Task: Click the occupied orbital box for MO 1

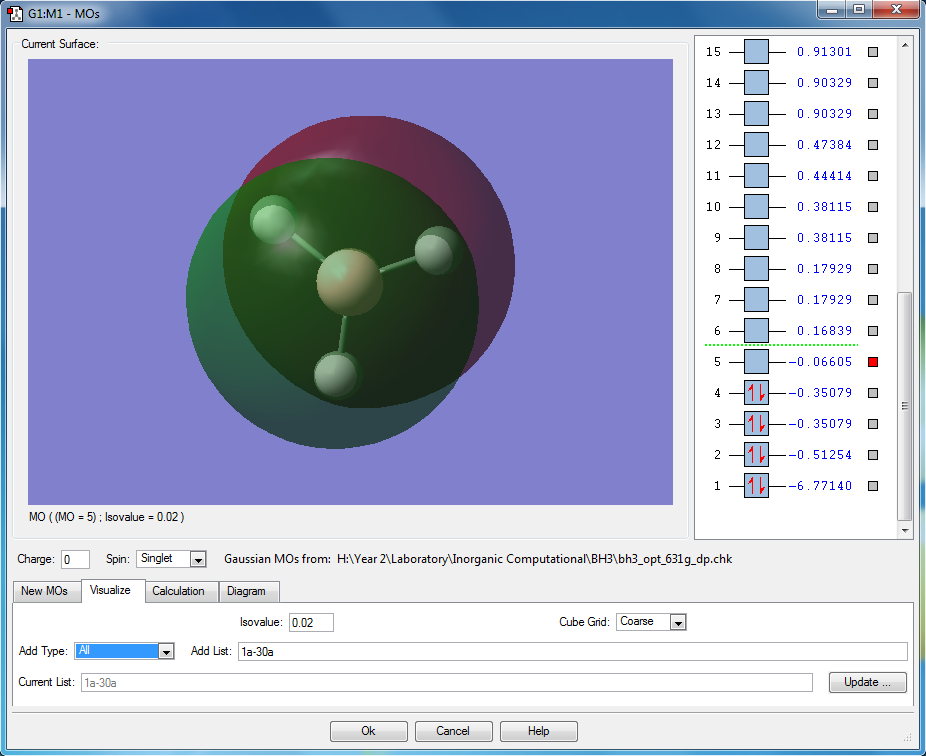Action: pyautogui.click(x=756, y=486)
